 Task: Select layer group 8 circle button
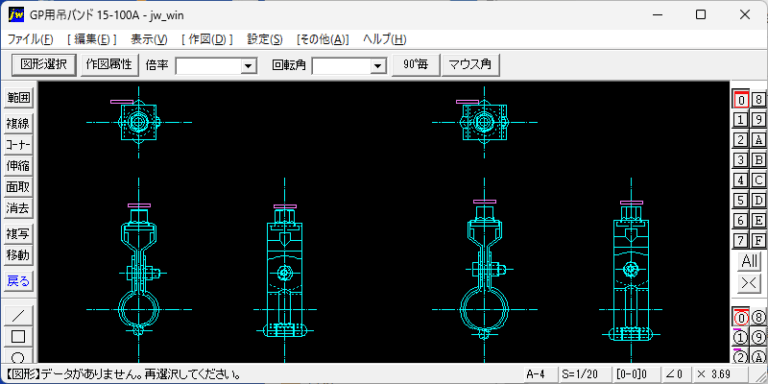click(758, 317)
